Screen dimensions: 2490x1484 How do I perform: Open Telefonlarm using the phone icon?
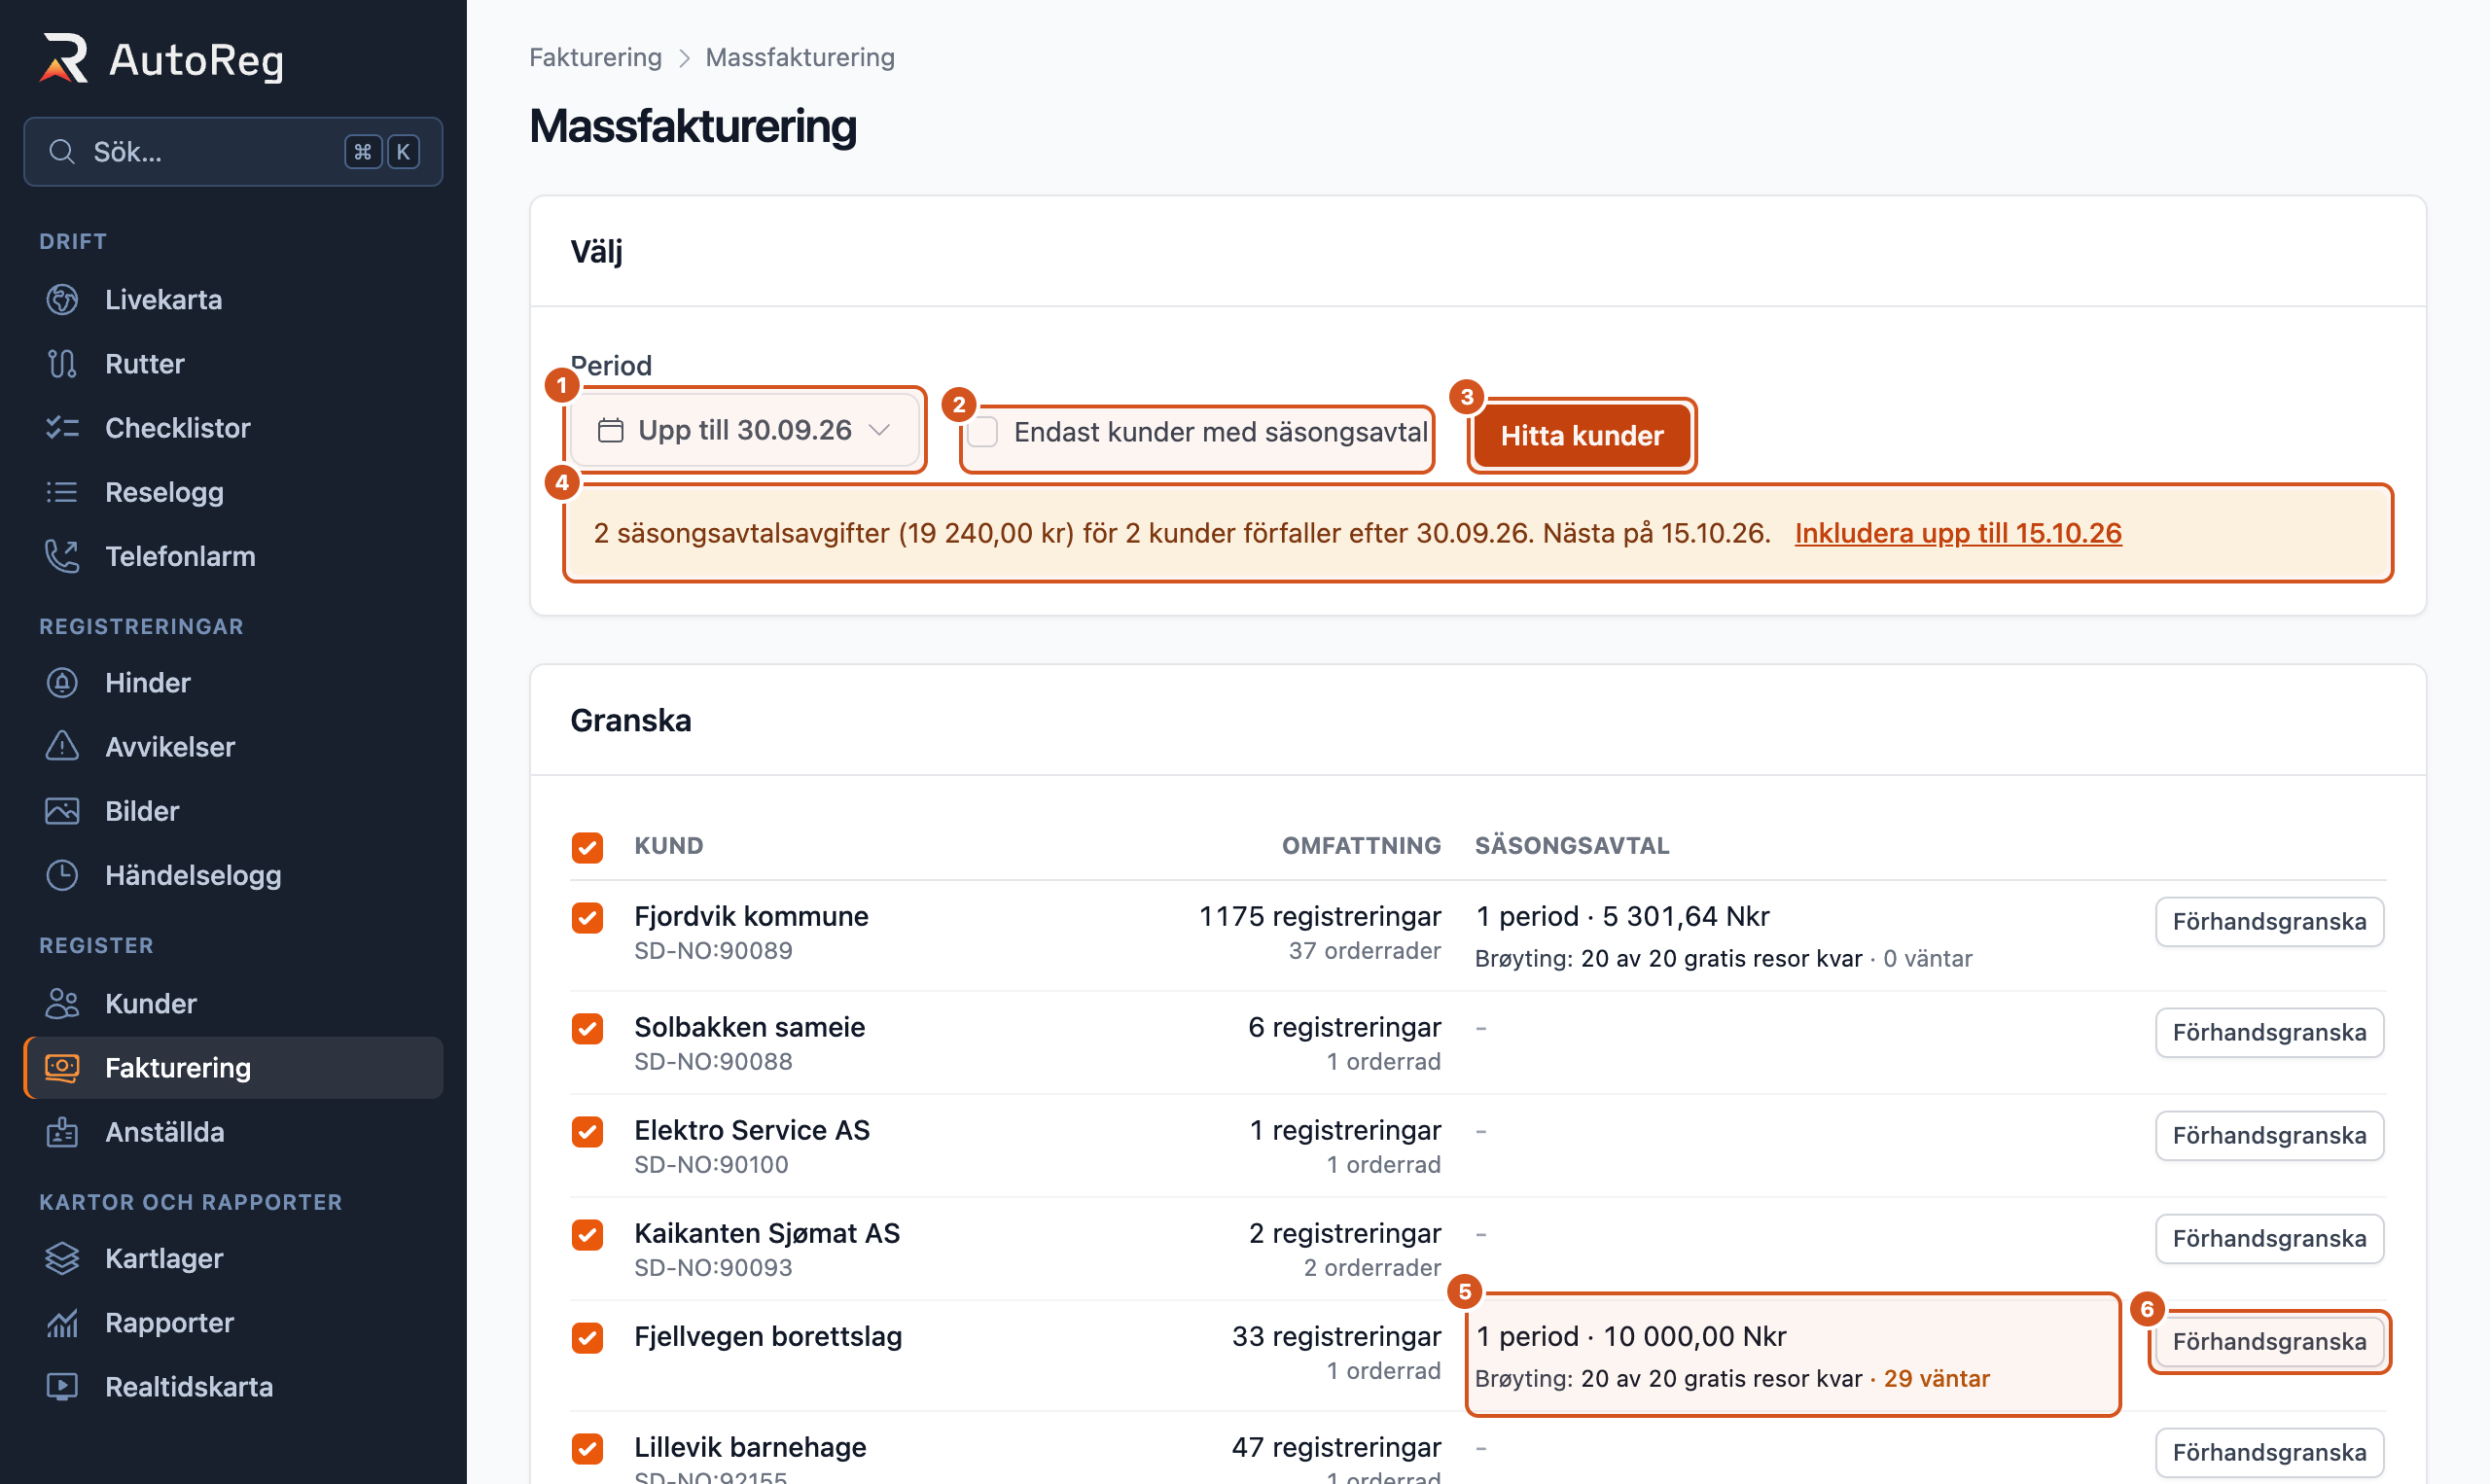[62, 556]
